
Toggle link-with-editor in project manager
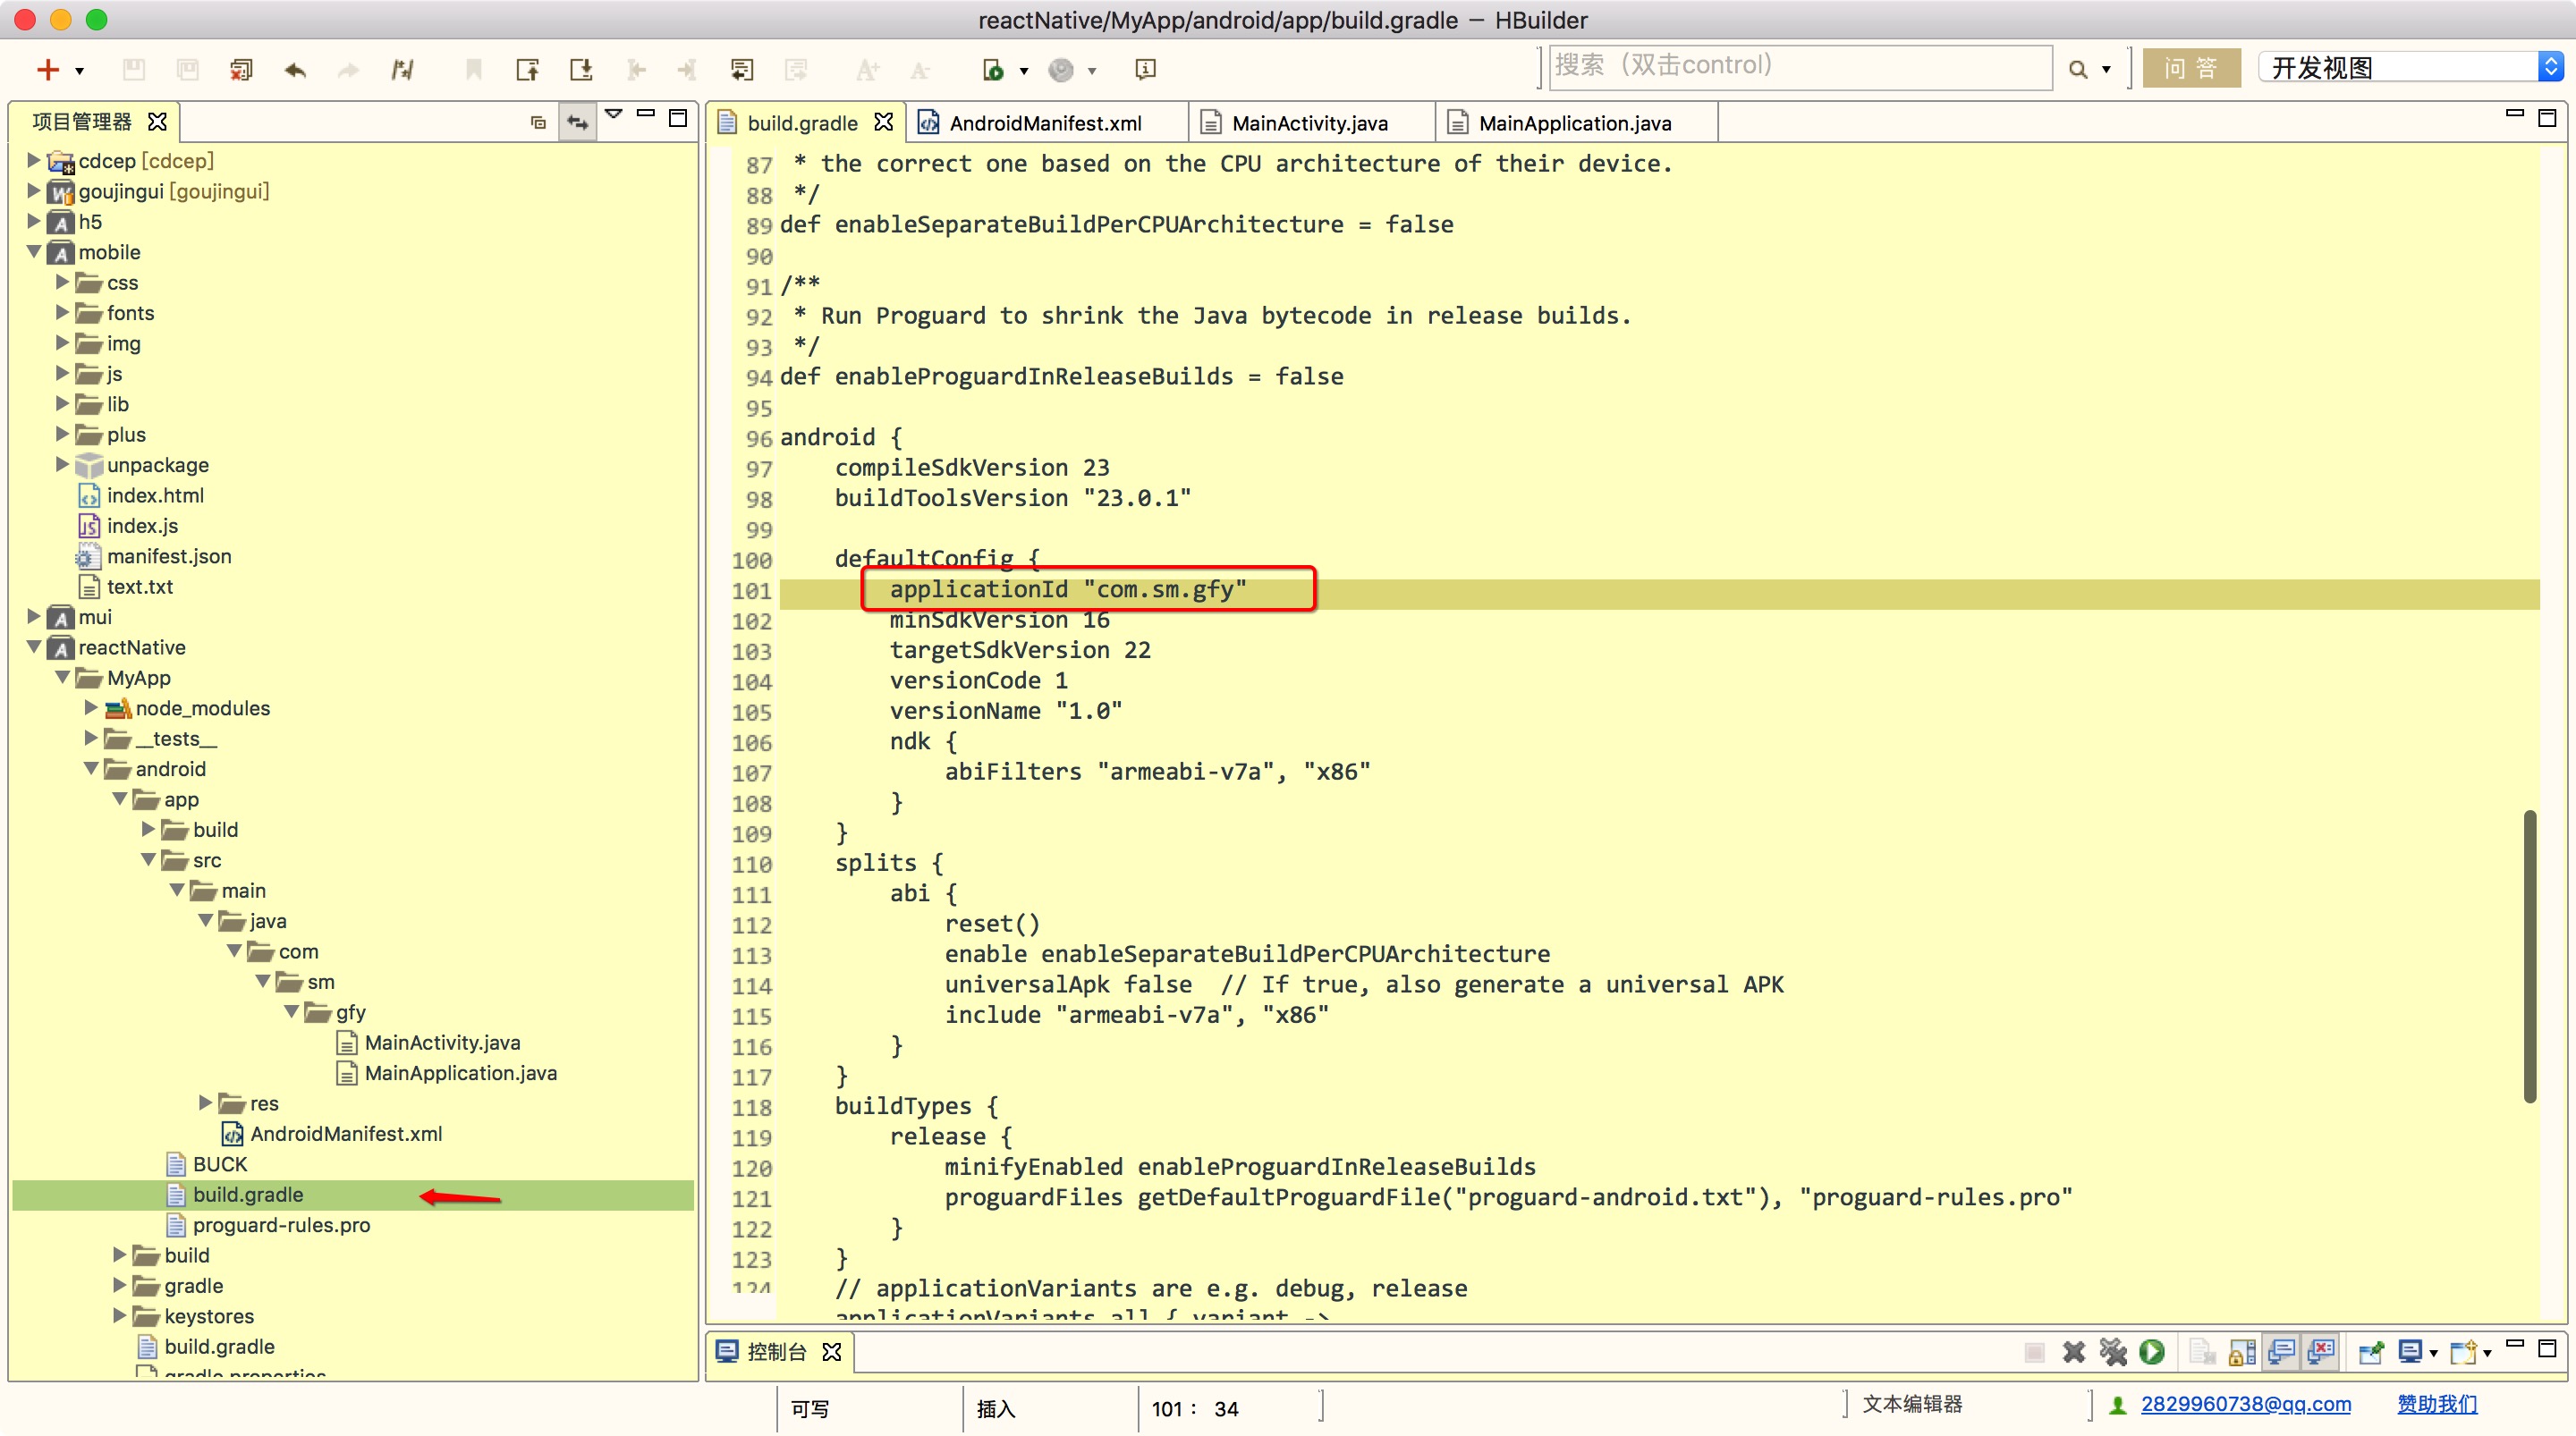pos(578,122)
